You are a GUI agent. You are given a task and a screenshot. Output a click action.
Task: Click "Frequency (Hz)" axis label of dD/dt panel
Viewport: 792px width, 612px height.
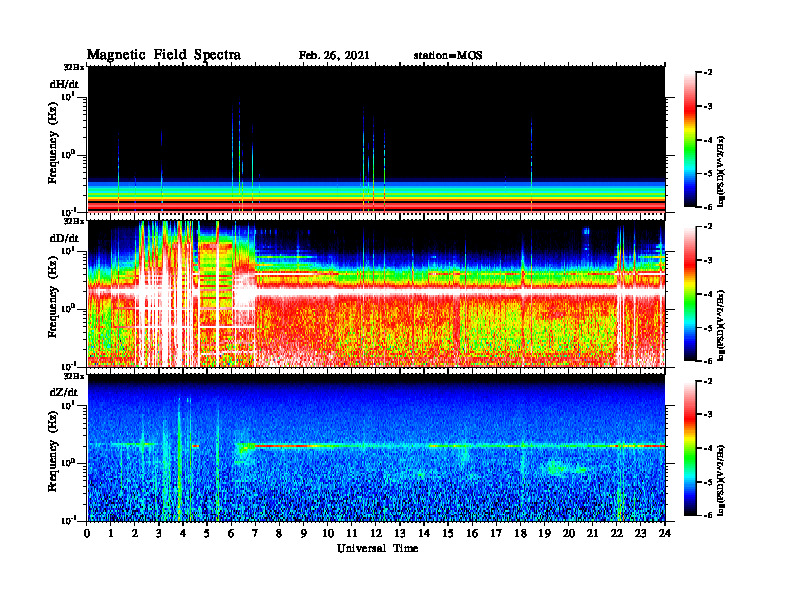pos(53,297)
